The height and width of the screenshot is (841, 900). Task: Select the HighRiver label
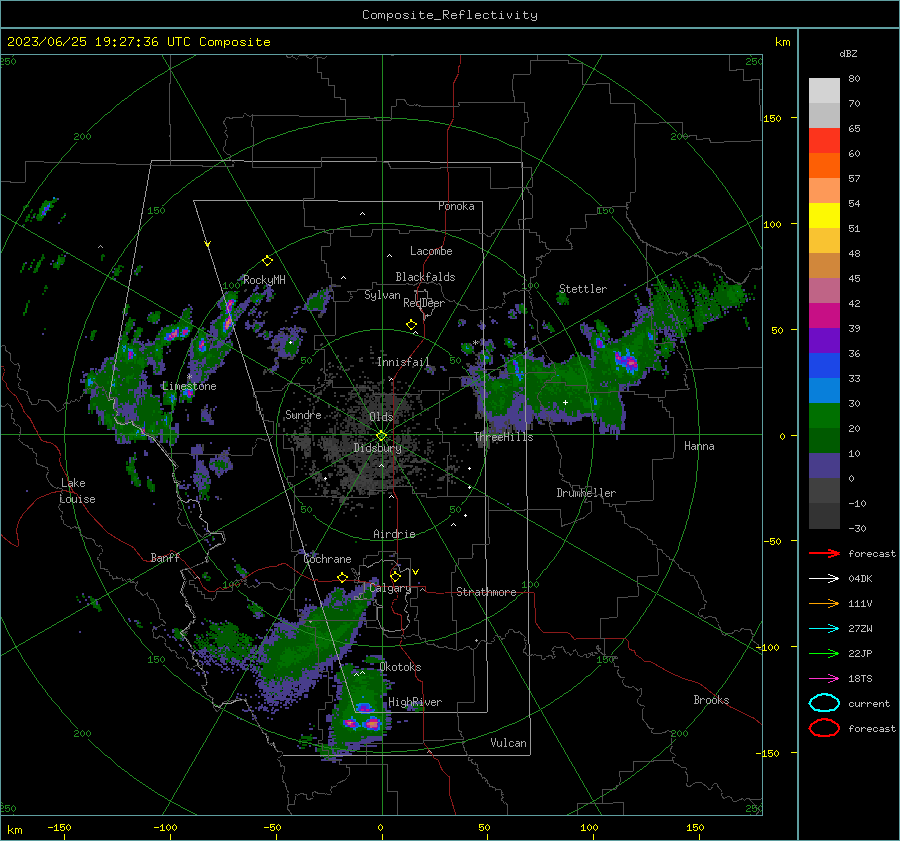tap(415, 702)
